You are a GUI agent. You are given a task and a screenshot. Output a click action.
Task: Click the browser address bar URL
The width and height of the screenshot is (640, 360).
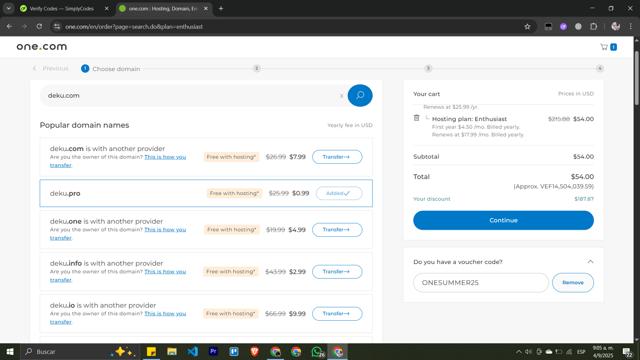134,27
